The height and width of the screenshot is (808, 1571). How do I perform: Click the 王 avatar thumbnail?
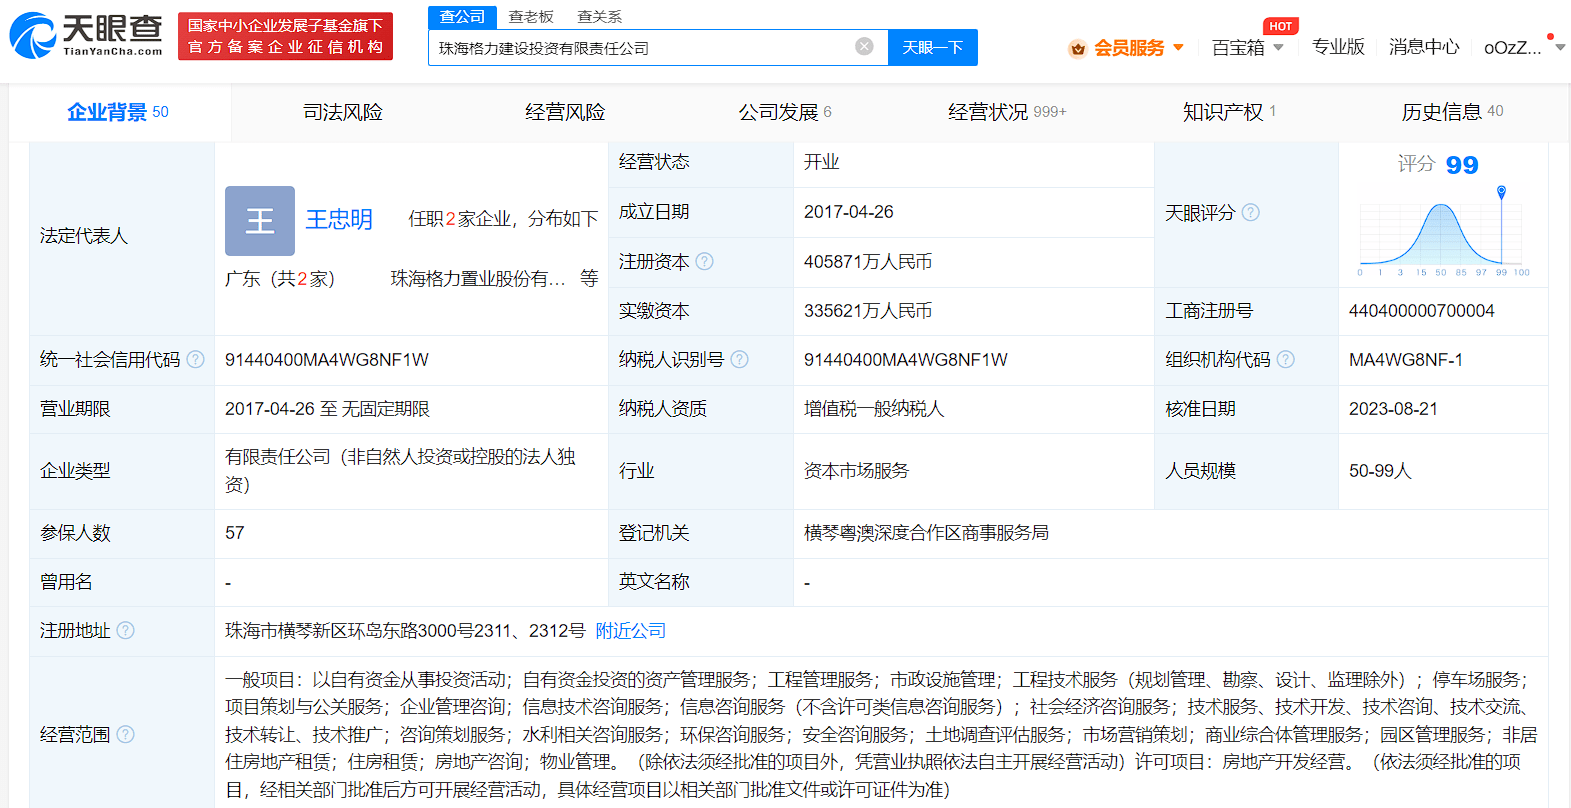tap(260, 220)
